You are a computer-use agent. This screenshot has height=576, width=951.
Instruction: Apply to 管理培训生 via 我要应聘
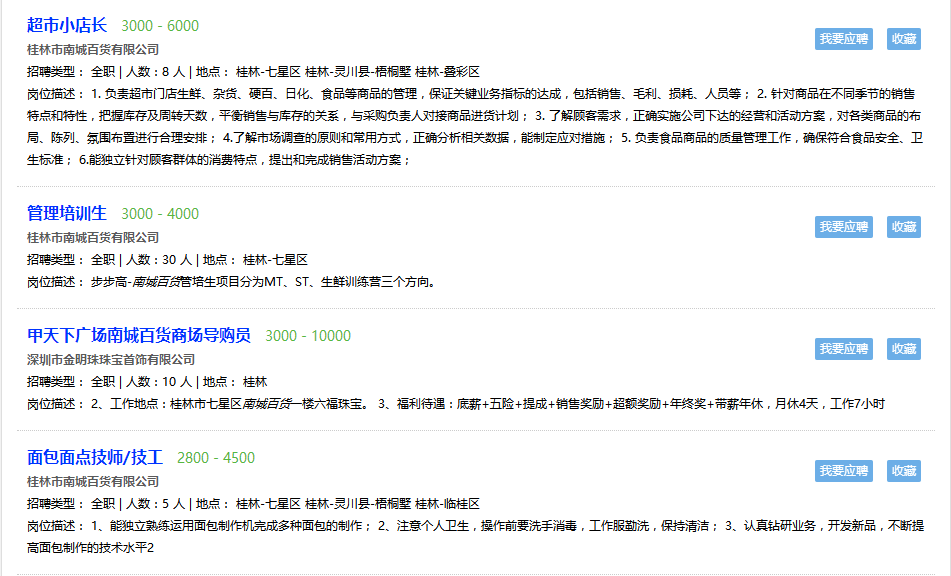click(x=844, y=227)
